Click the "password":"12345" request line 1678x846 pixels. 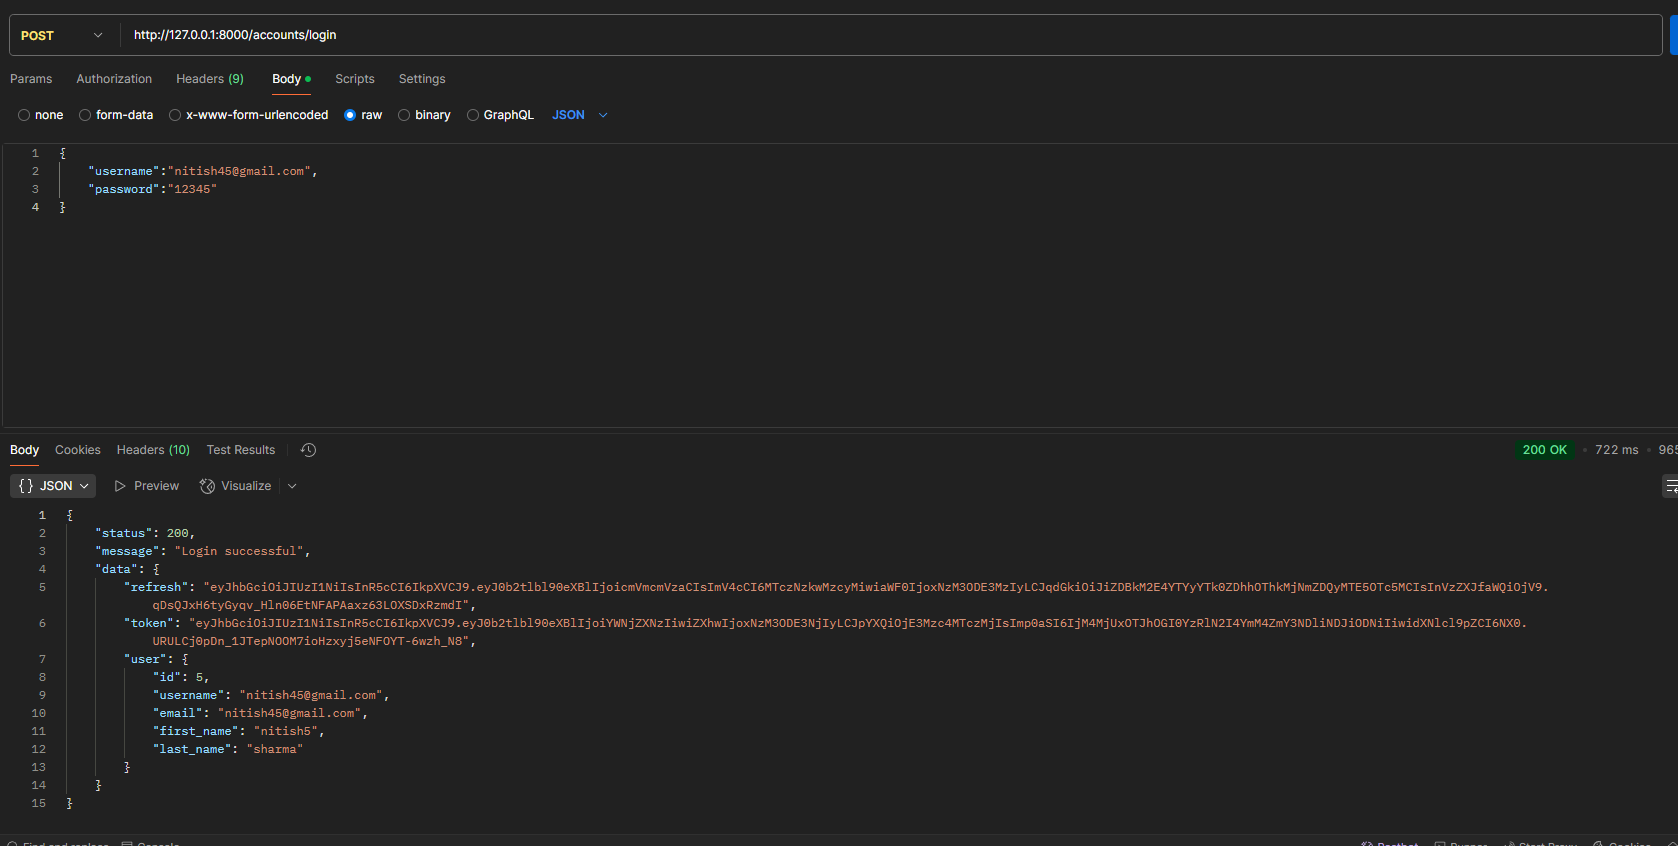pyautogui.click(x=152, y=189)
